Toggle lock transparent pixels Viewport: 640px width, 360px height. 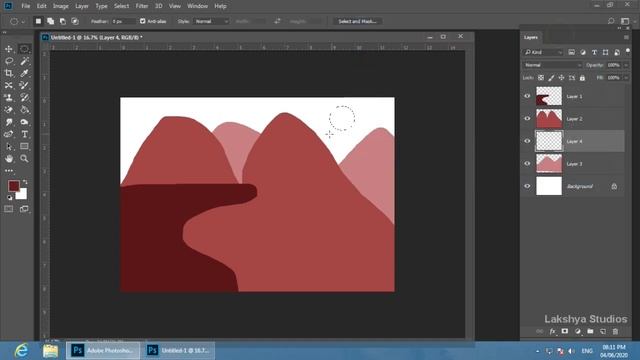541,78
